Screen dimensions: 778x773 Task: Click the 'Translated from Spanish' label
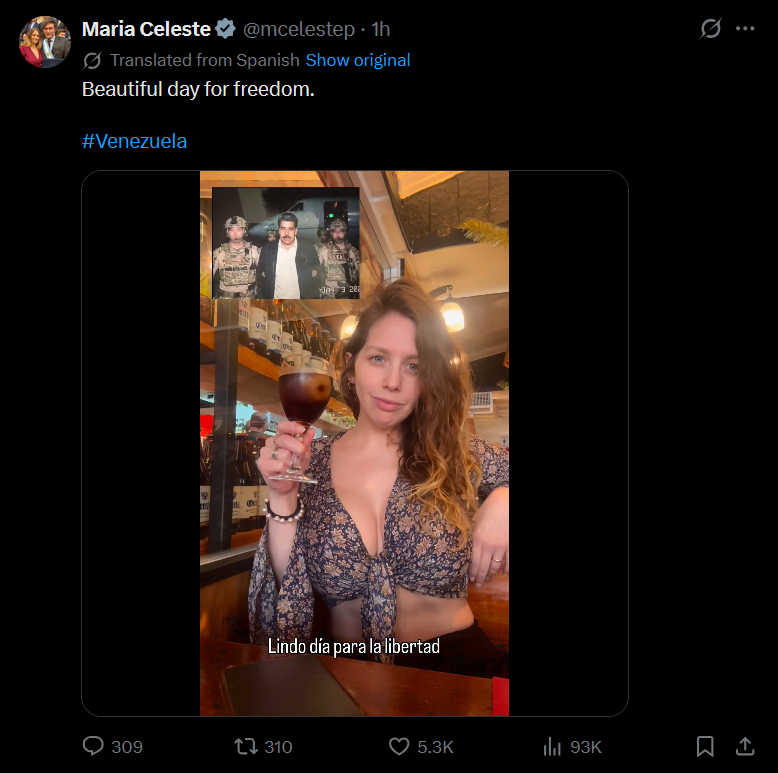point(205,60)
